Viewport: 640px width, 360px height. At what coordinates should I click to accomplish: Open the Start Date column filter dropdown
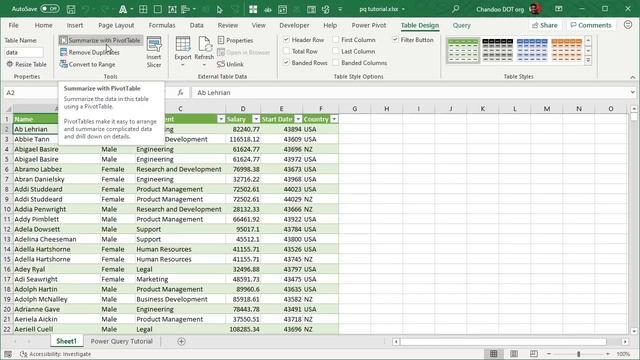click(298, 119)
